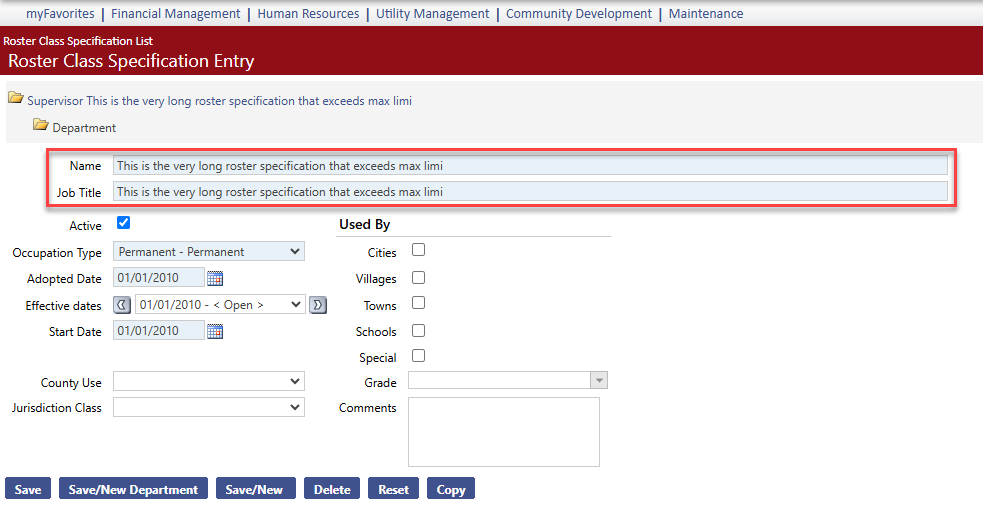This screenshot has width=983, height=505.
Task: Open the Start Date calendar picker
Action: coord(215,331)
